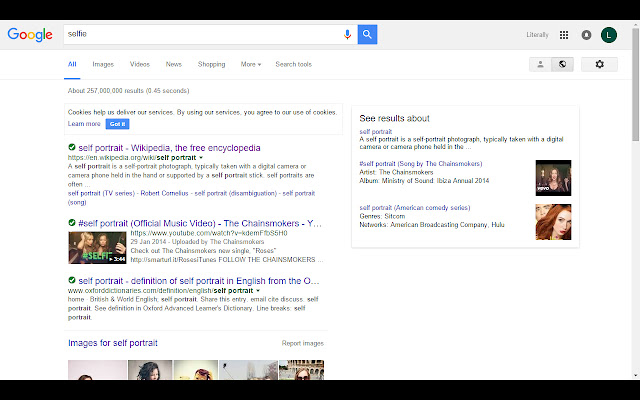The height and width of the screenshot is (400, 640).
Task: Open self portrait Wikipedia result title
Action: coord(169,148)
